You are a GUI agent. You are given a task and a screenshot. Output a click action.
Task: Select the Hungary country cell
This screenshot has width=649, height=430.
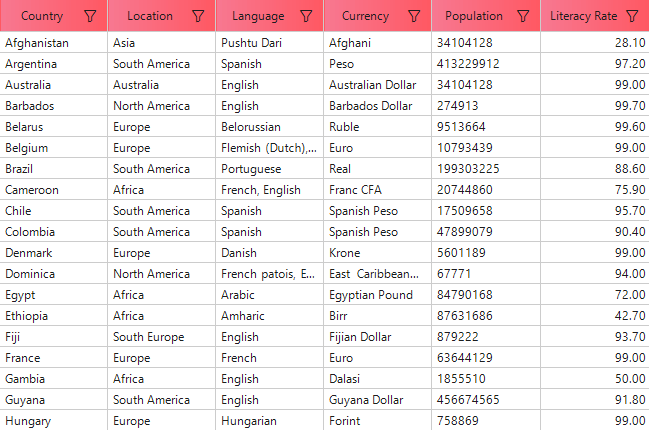pyautogui.click(x=28, y=421)
